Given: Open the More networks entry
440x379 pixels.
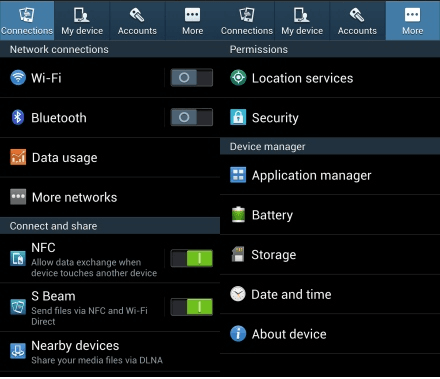Looking at the screenshot, I should click(x=110, y=197).
